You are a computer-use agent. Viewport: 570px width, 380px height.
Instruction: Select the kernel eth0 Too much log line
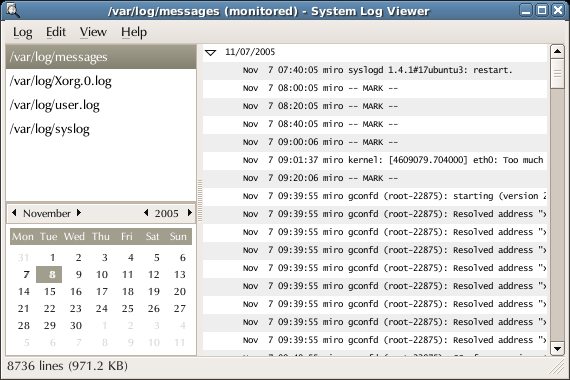tap(375, 160)
